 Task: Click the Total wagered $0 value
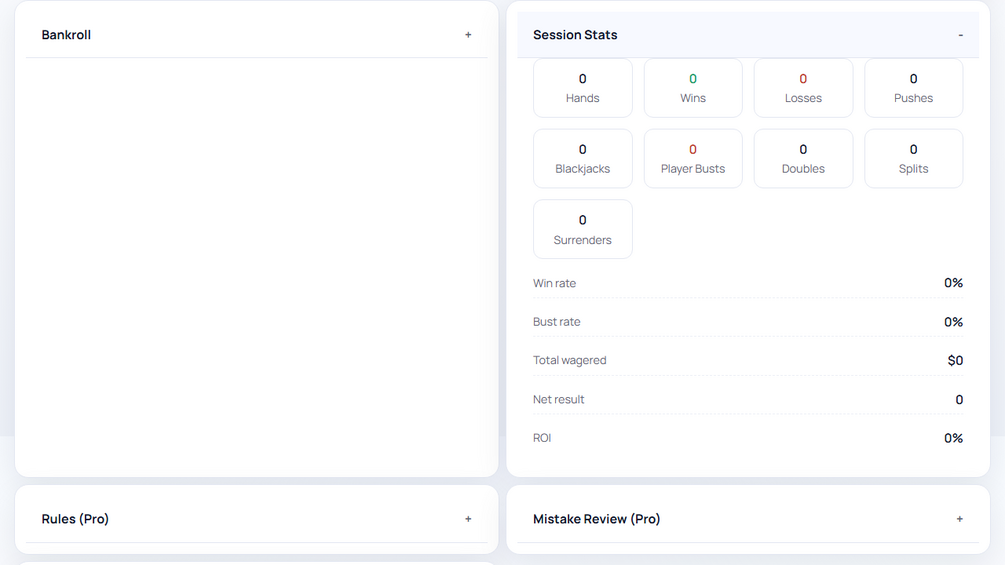[955, 360]
